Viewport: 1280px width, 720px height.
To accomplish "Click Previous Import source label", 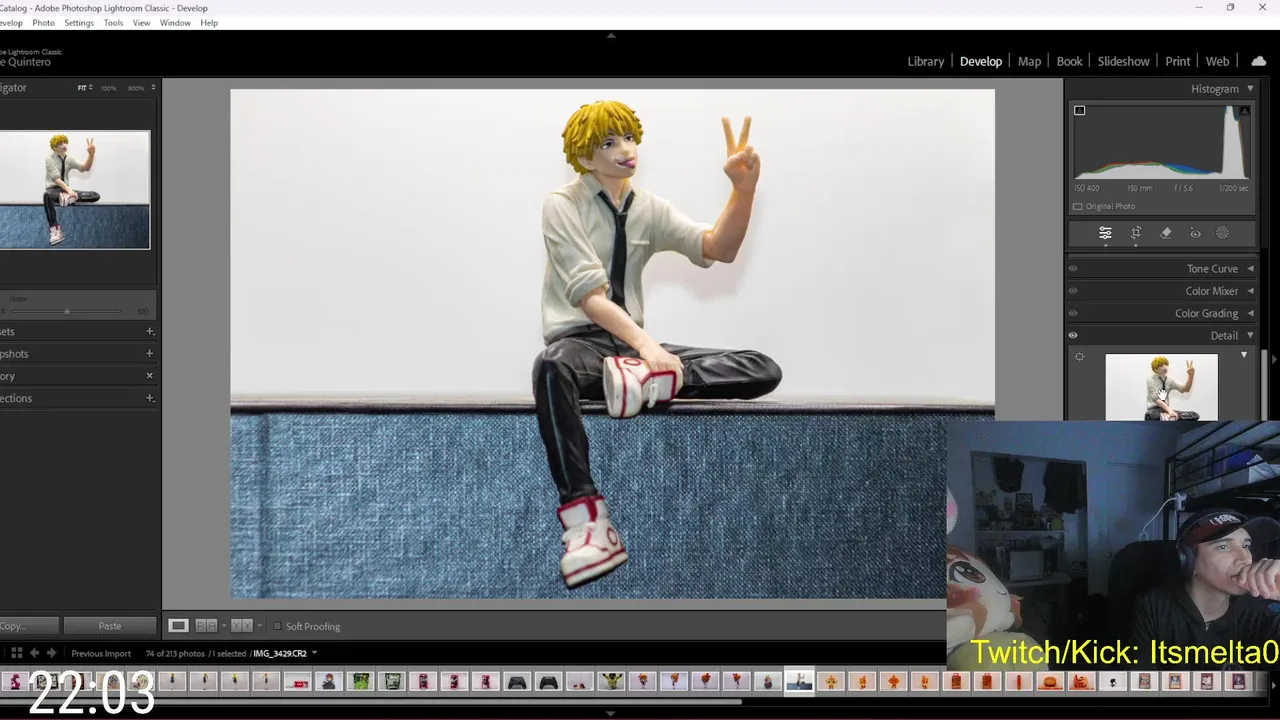I will [101, 653].
